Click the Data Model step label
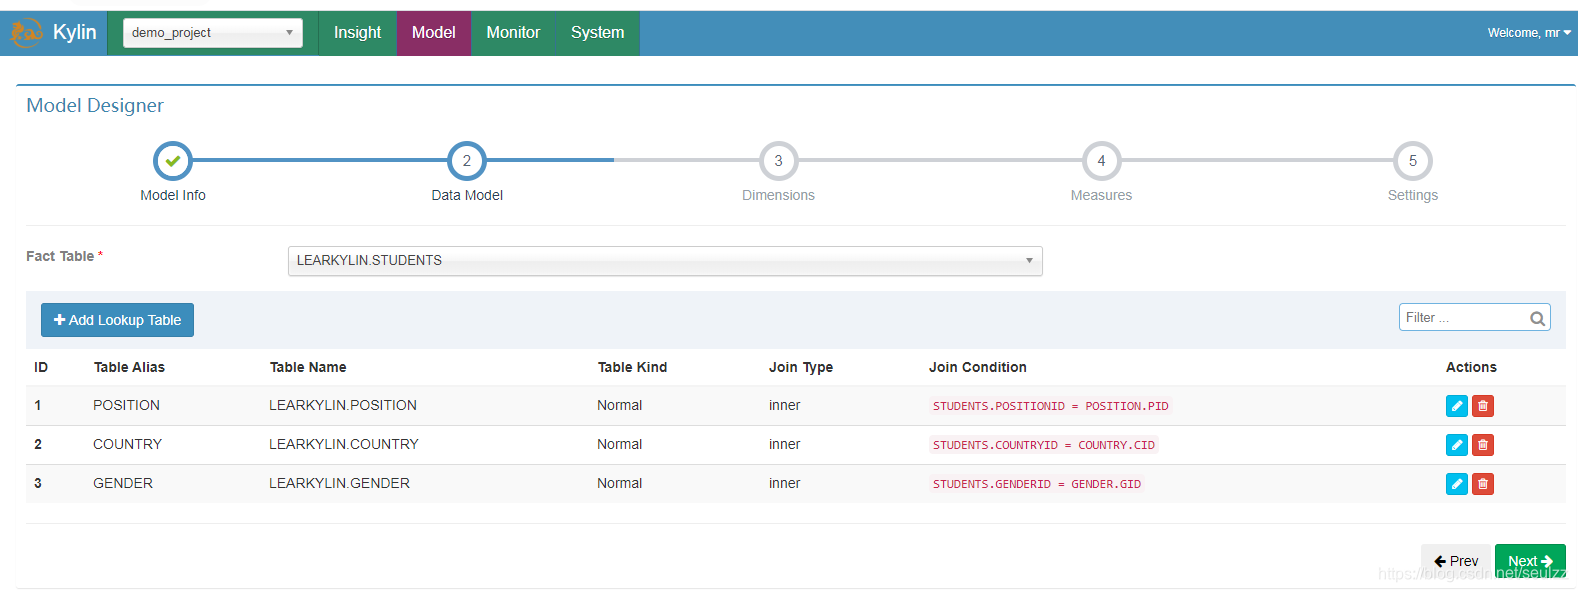This screenshot has width=1578, height=592. pos(467,195)
